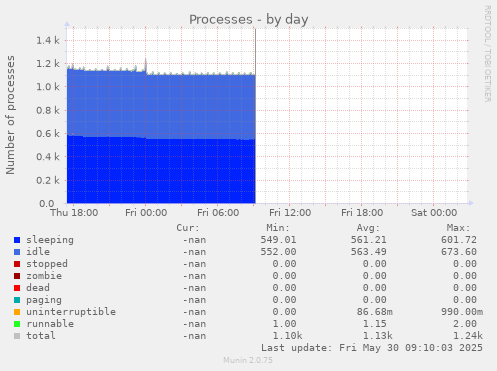Screen dimensions: 497x371
Task: Click the 'Thu 18:00' time axis label
Action: (x=74, y=213)
